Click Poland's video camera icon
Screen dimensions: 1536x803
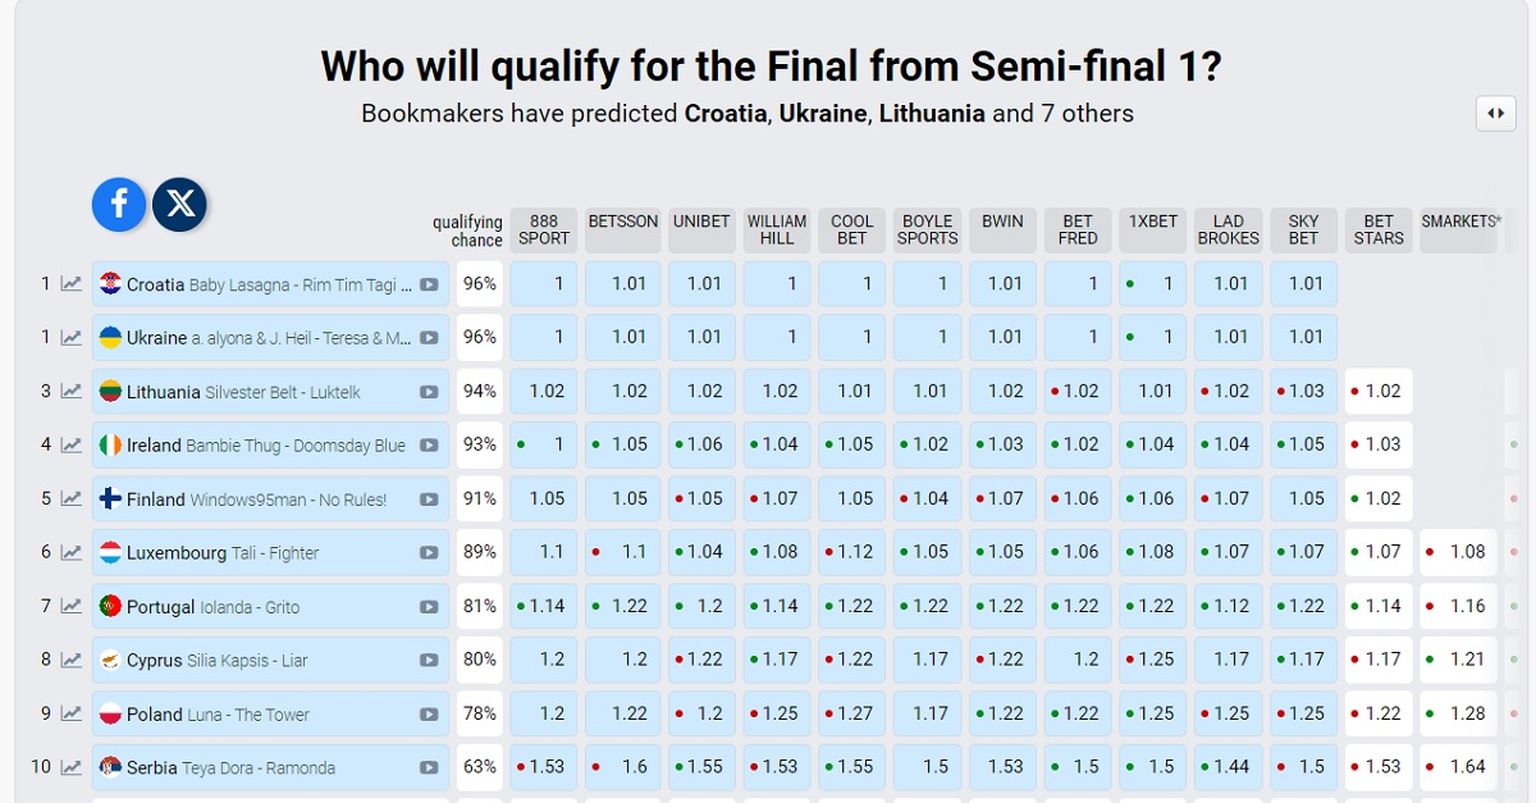pyautogui.click(x=429, y=714)
